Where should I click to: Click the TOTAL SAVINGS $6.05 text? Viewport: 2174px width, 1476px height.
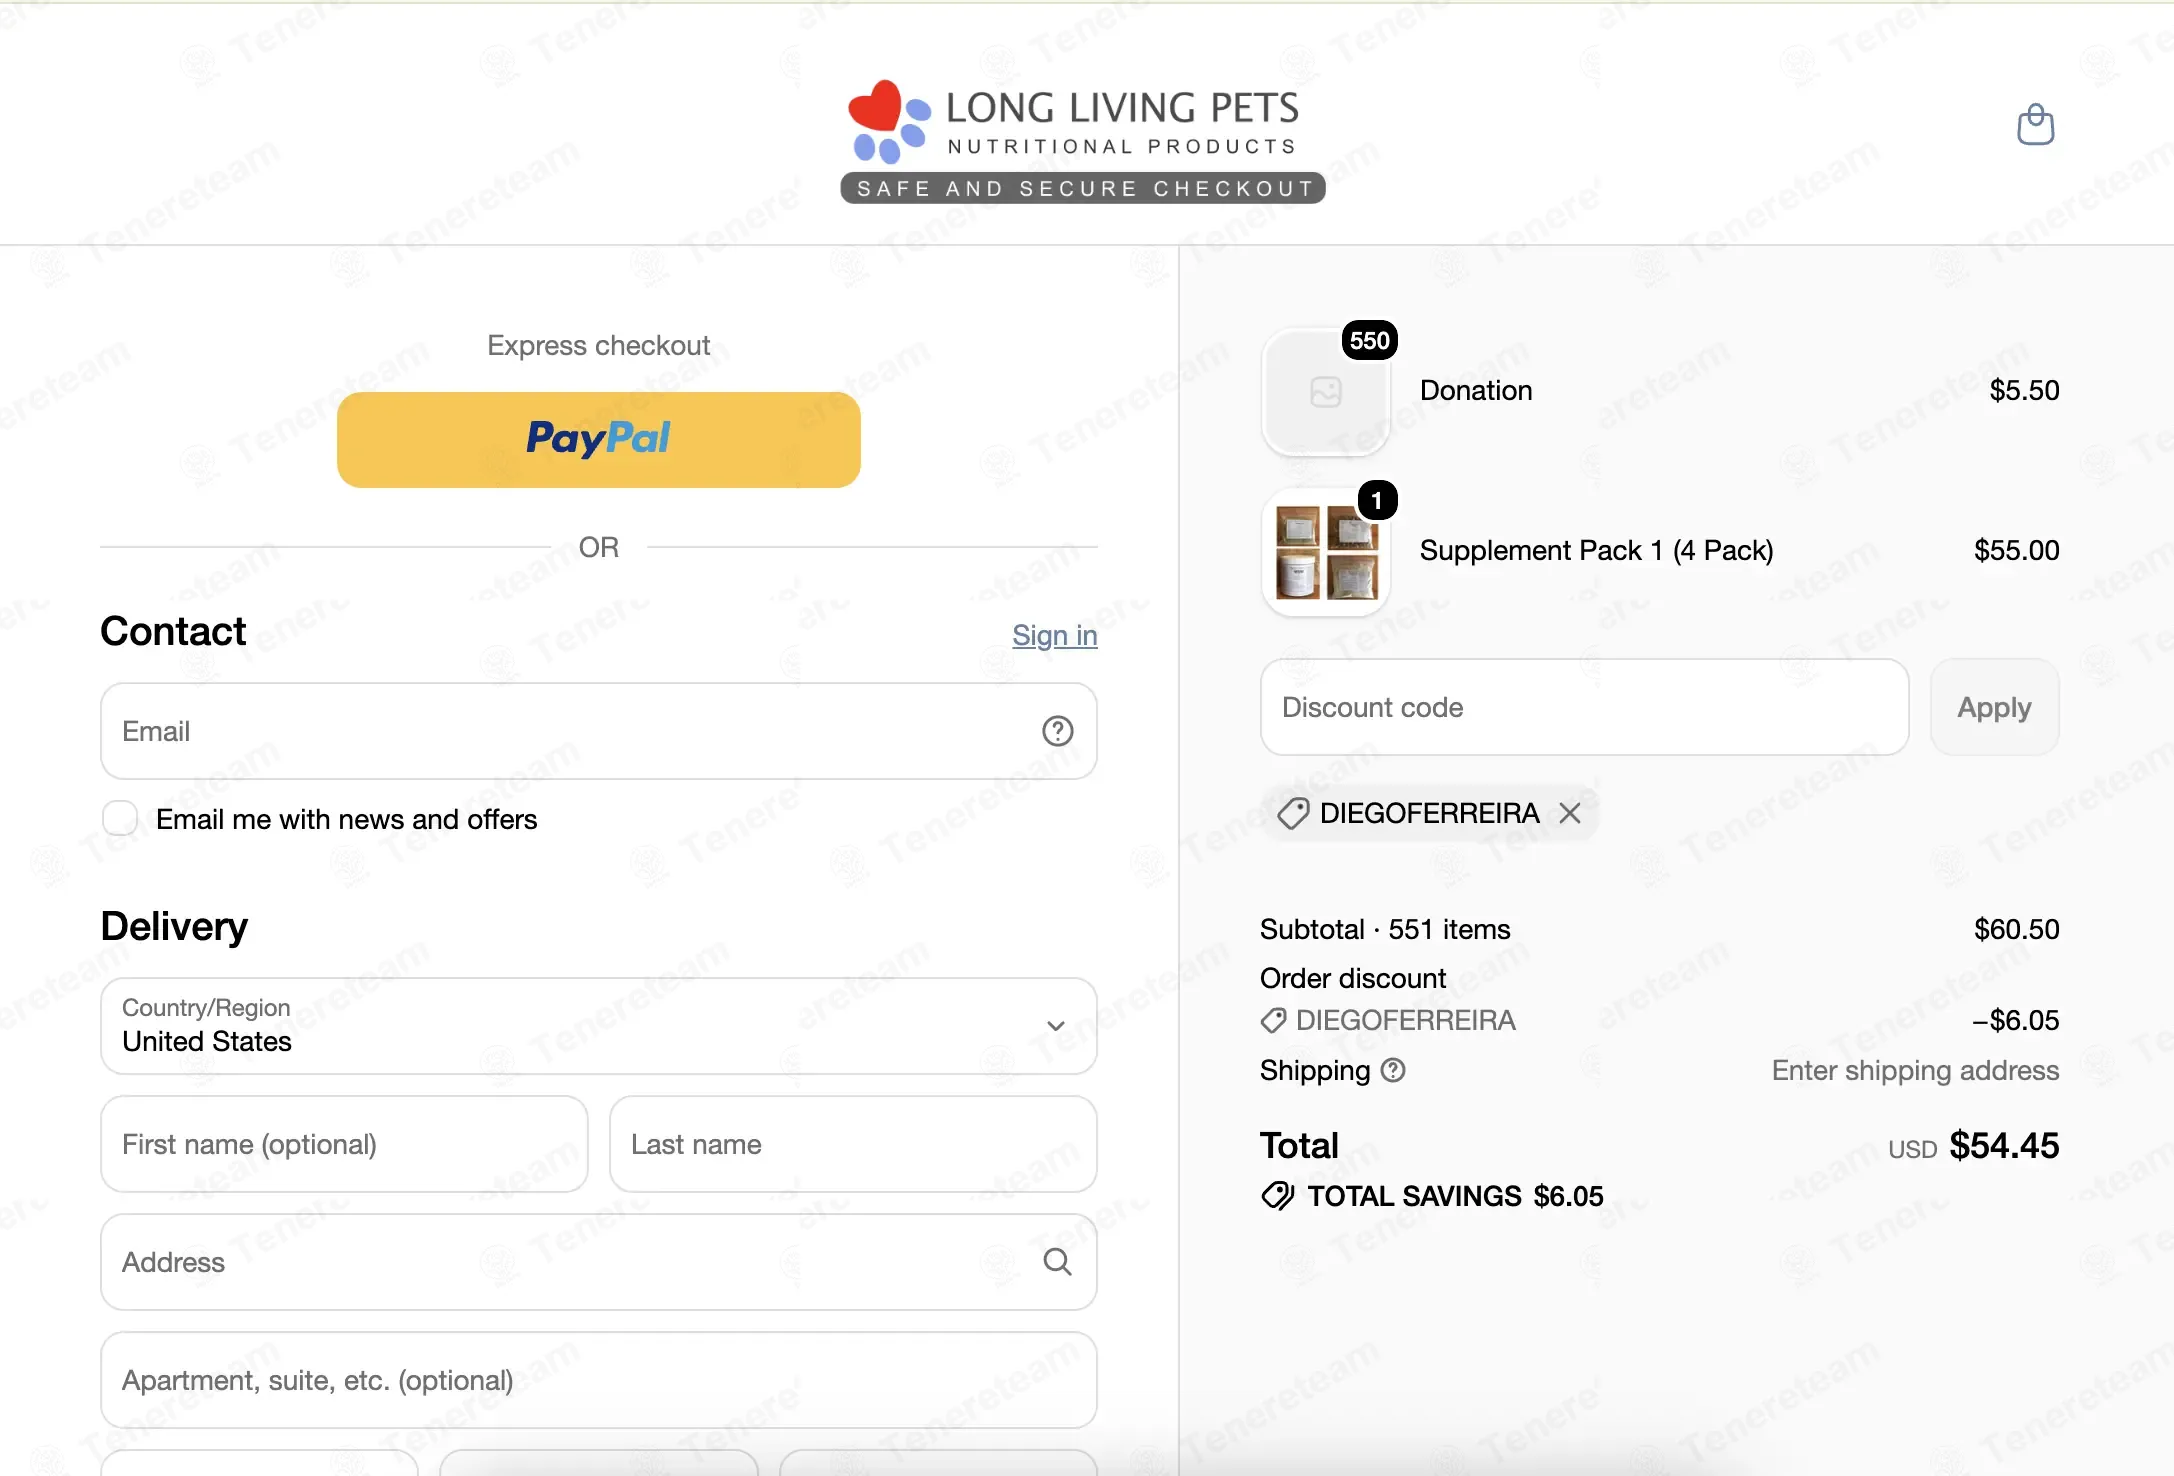point(1455,1196)
